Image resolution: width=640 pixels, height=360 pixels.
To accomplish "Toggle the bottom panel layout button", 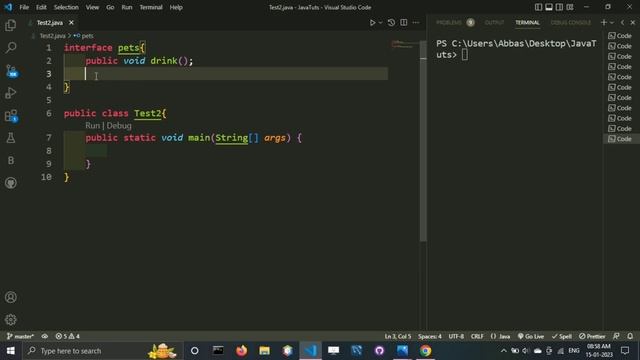I will [549, 7].
